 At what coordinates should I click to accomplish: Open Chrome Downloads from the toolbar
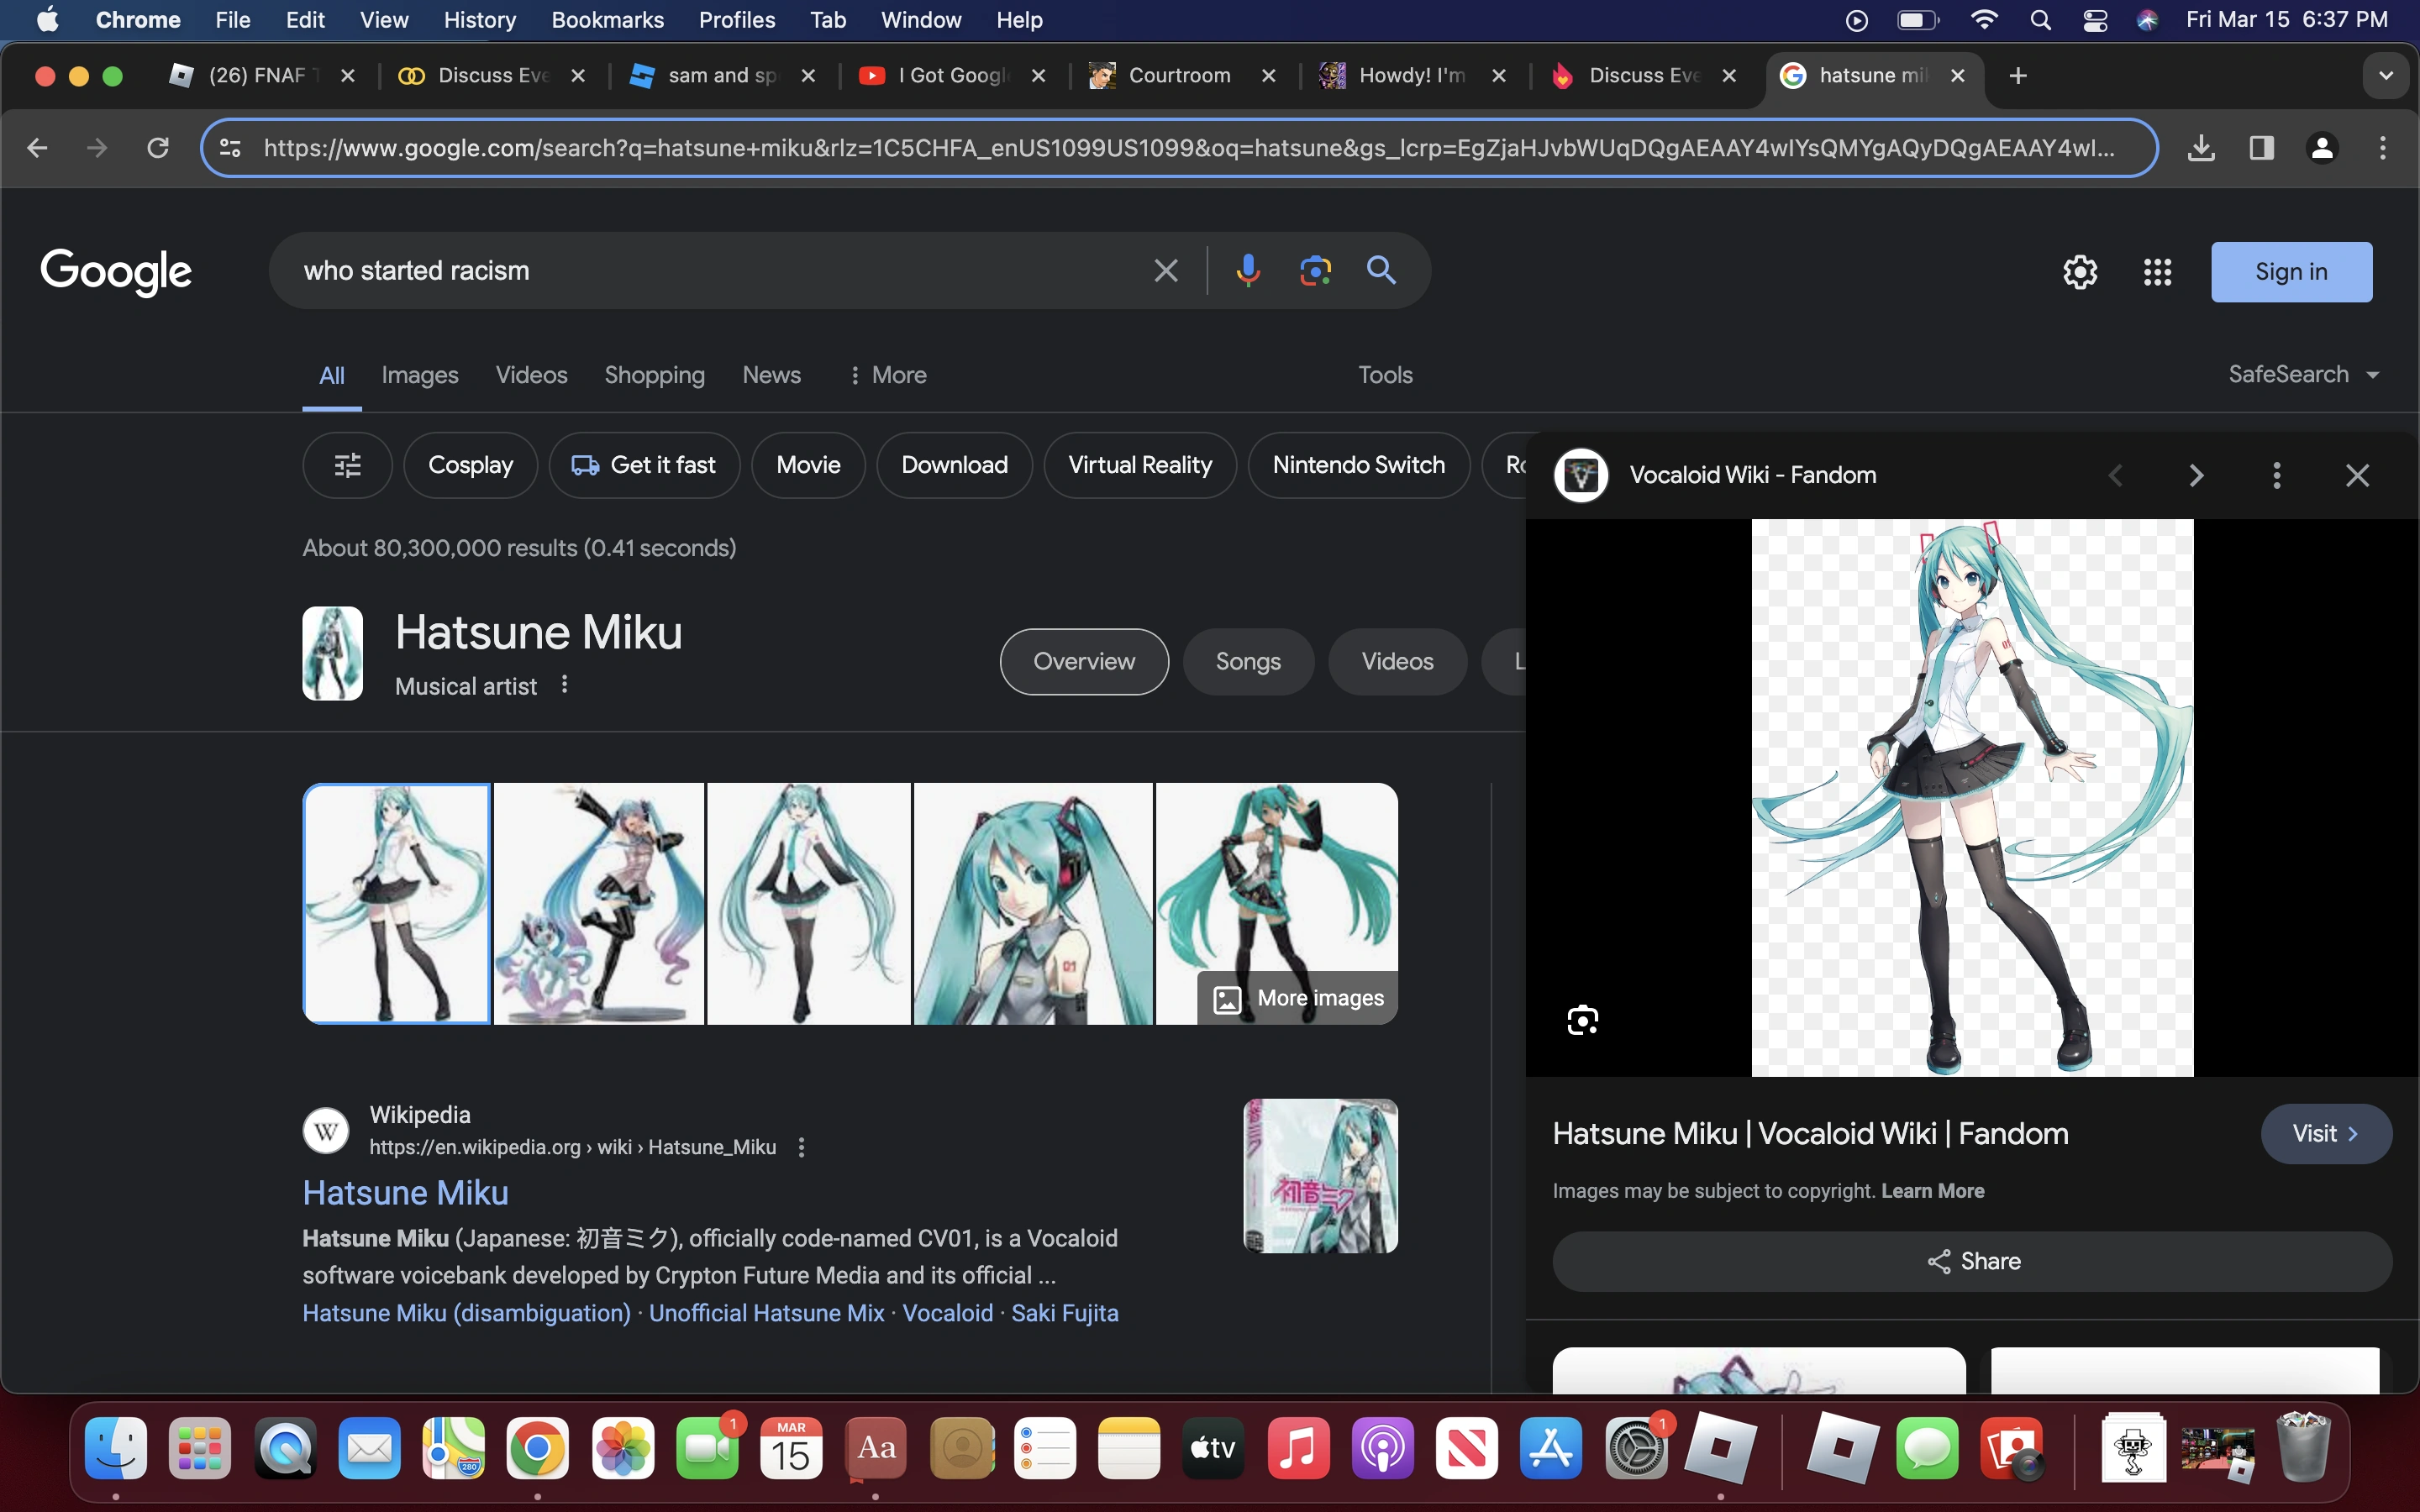[2201, 147]
